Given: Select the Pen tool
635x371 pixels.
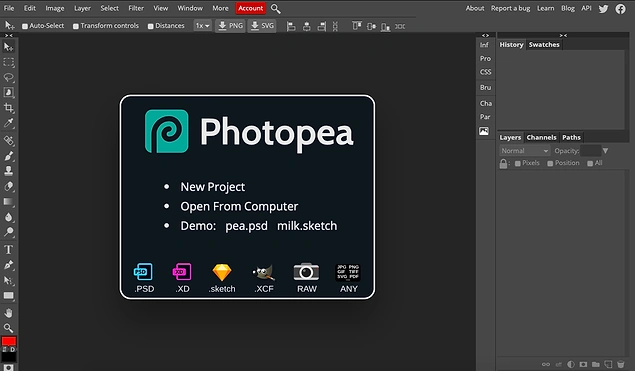Looking at the screenshot, I should [x=9, y=265].
